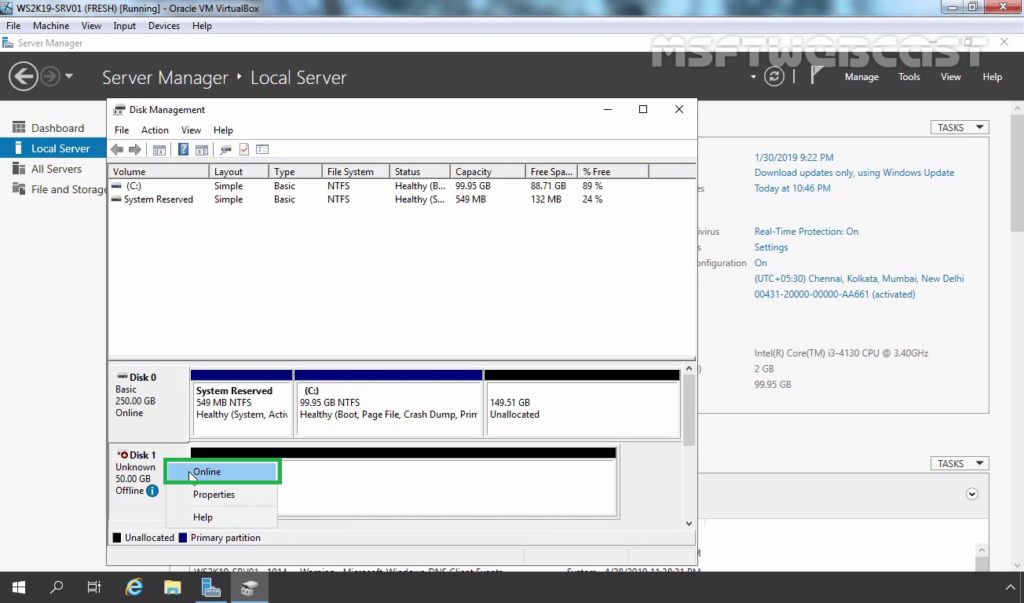Click the red checkmark page toolbar icon

pyautogui.click(x=244, y=150)
